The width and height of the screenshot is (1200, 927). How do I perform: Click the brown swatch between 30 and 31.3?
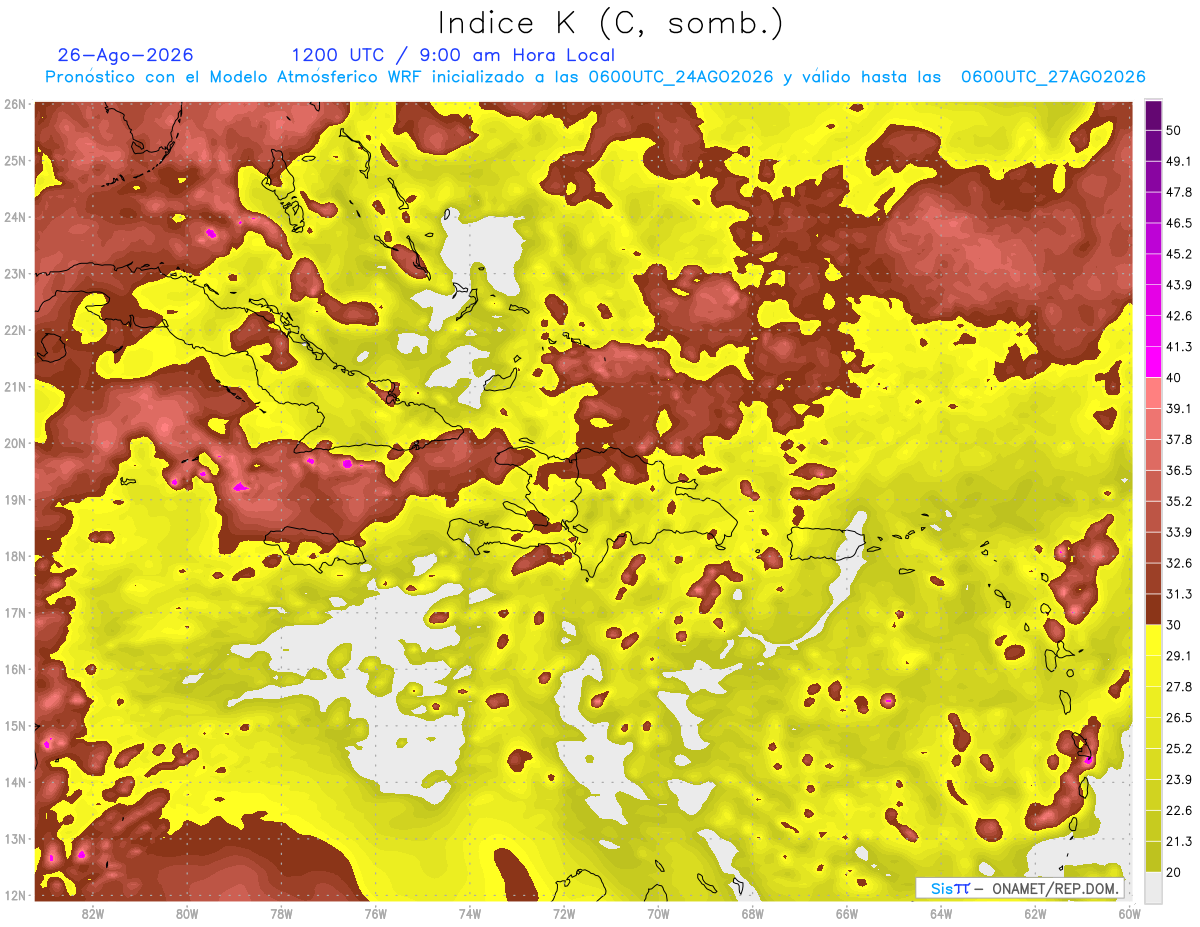pyautogui.click(x=1153, y=609)
